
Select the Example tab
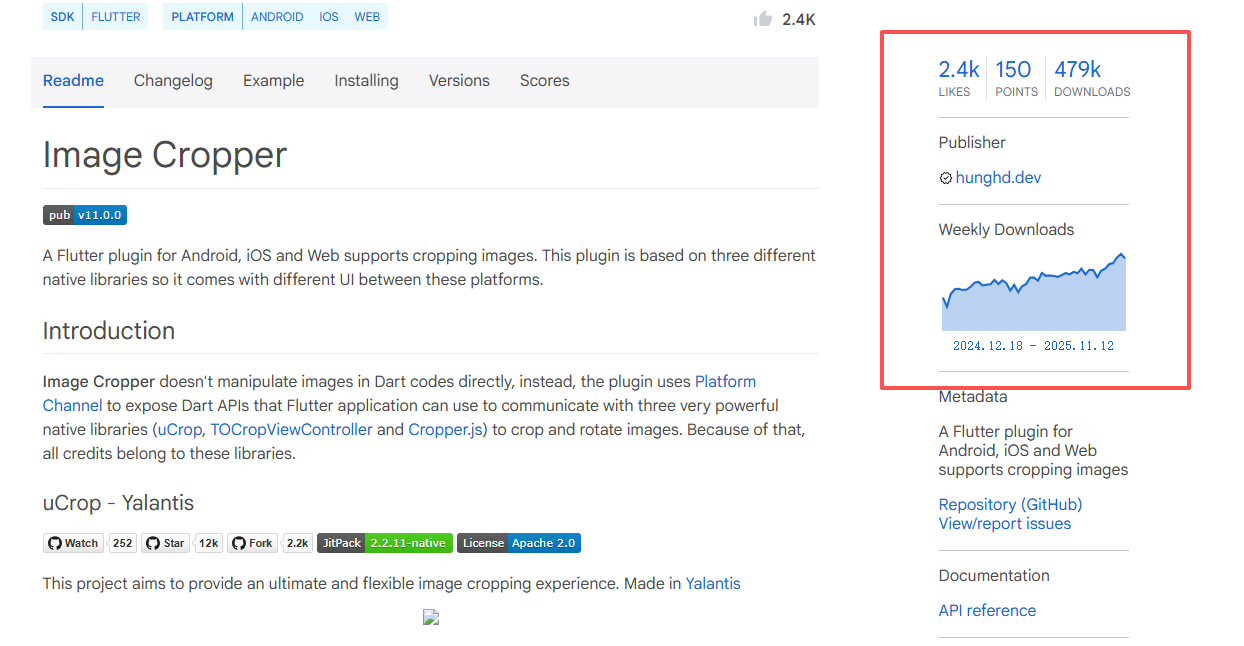tap(273, 81)
